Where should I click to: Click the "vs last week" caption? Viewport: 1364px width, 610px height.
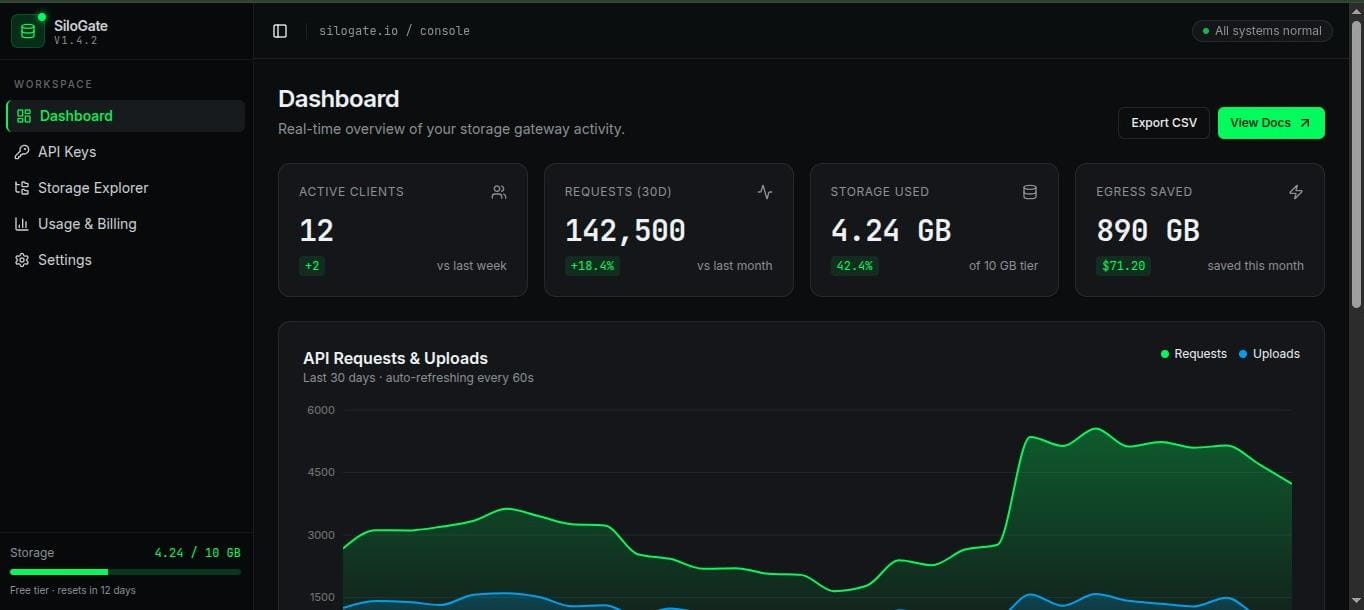[472, 266]
